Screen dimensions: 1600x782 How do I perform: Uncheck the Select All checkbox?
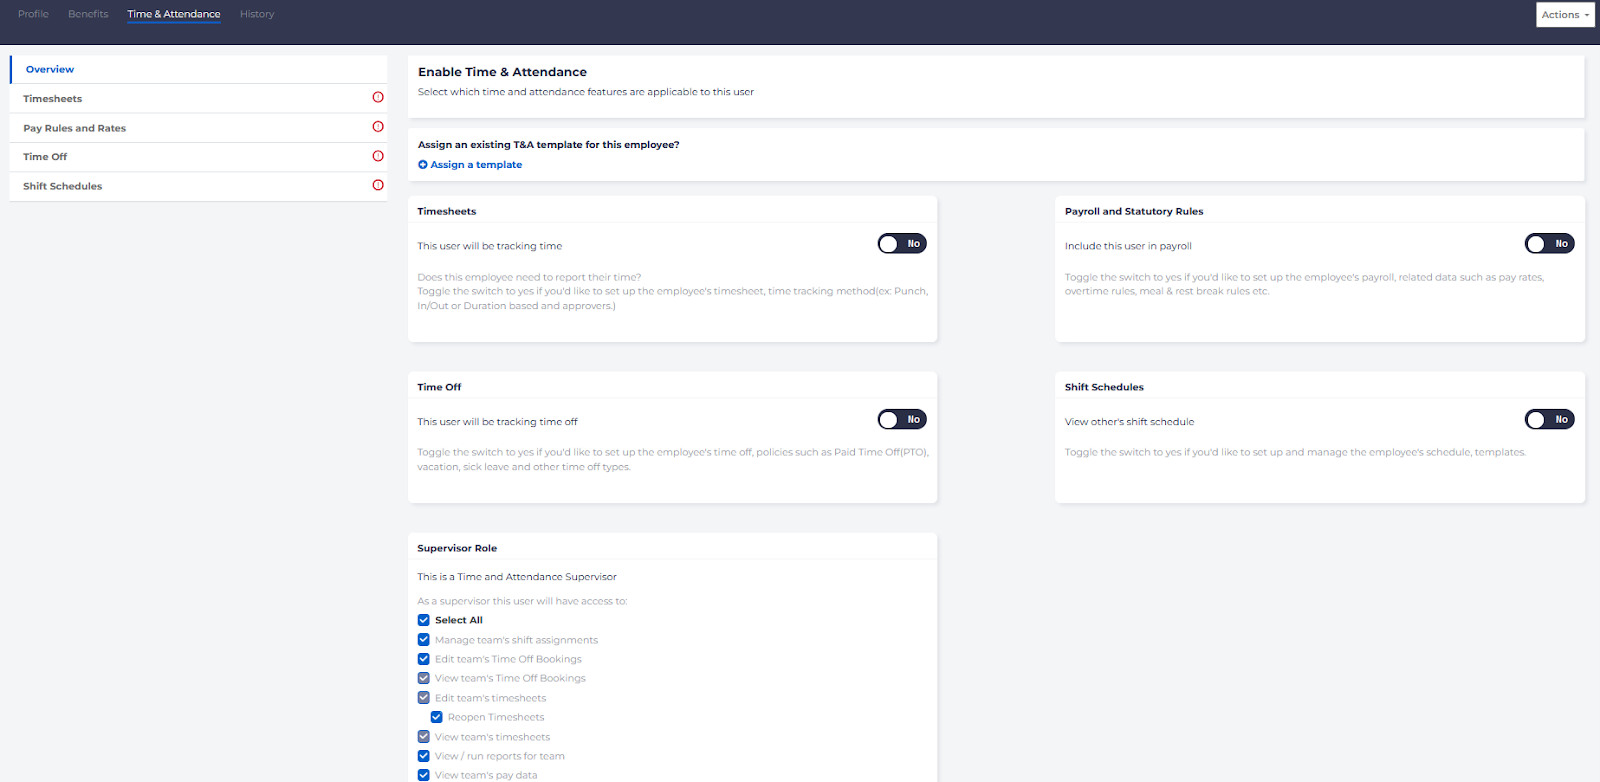[x=424, y=620]
